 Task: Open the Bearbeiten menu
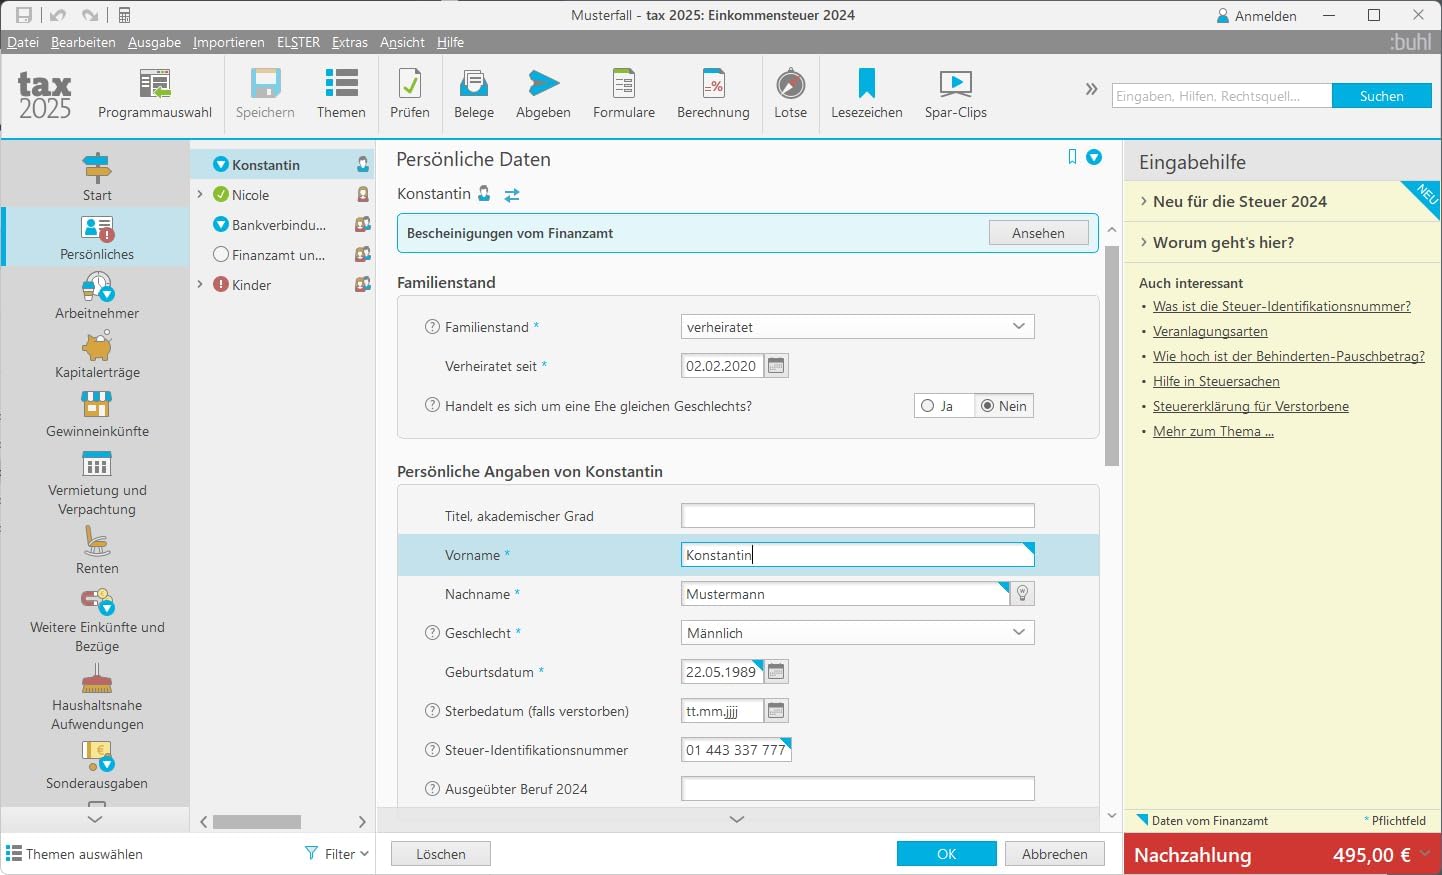coord(83,42)
